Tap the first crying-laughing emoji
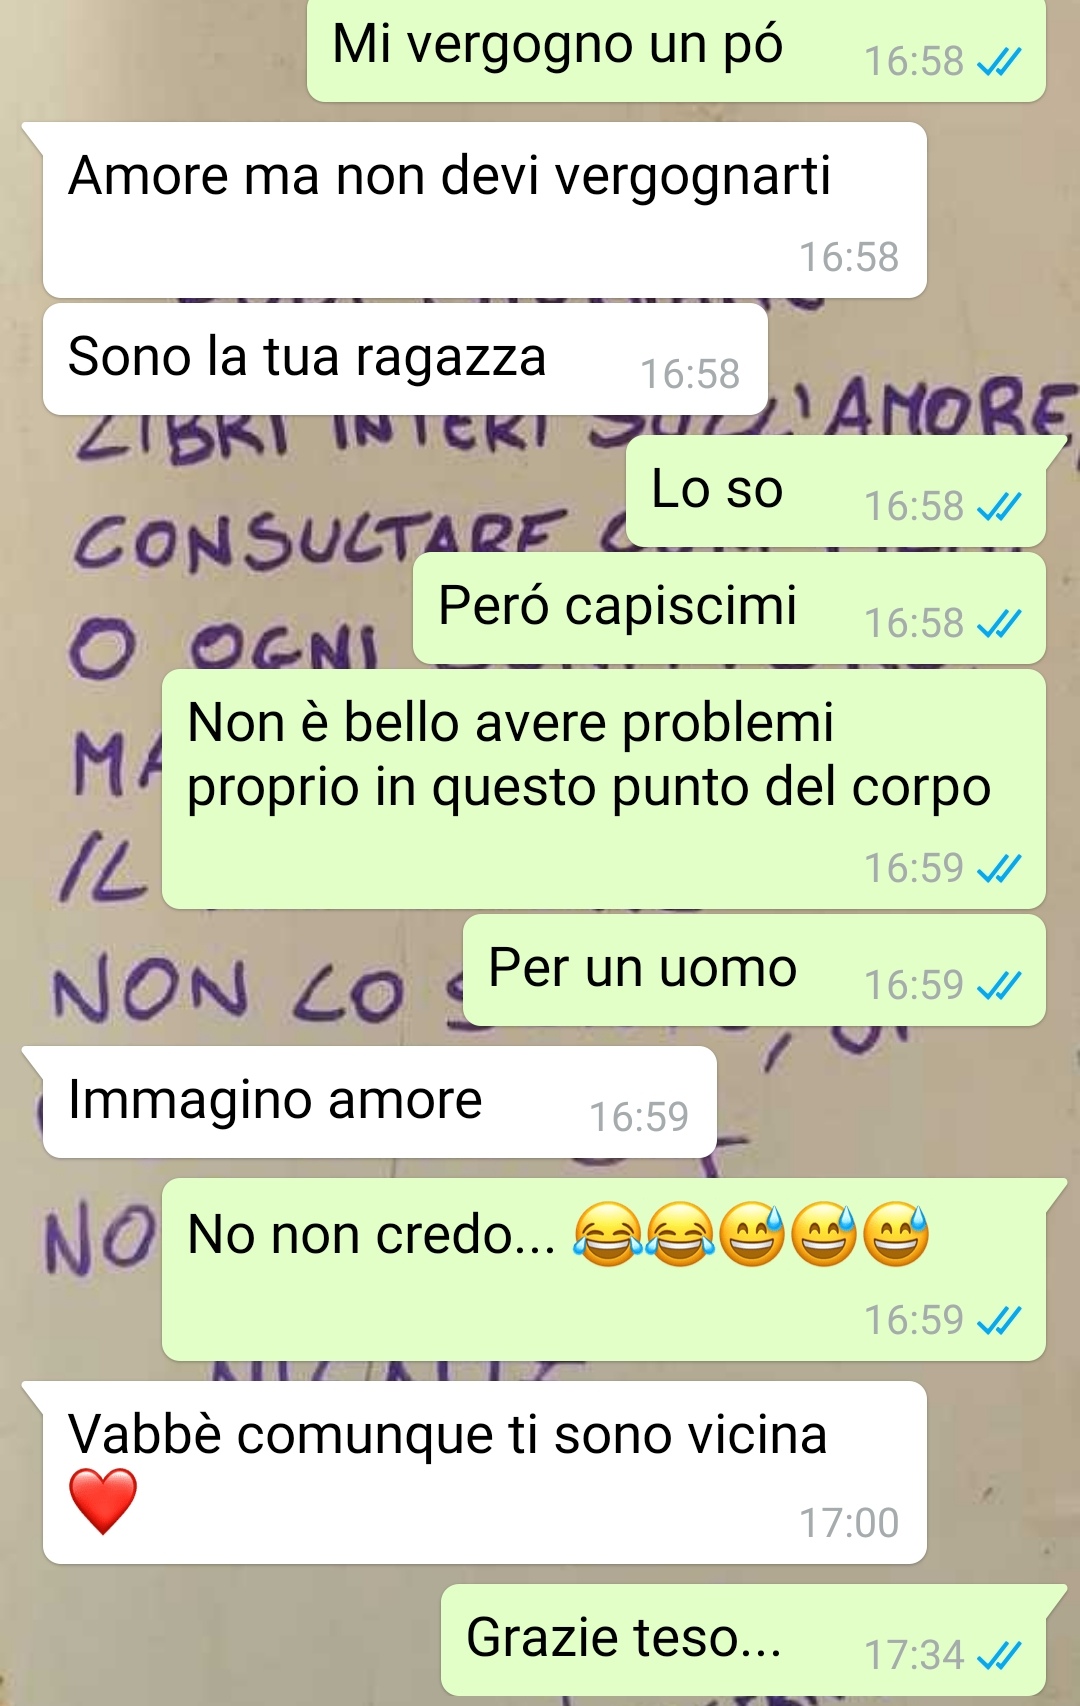Viewport: 1080px width, 1706px height. click(x=608, y=1235)
